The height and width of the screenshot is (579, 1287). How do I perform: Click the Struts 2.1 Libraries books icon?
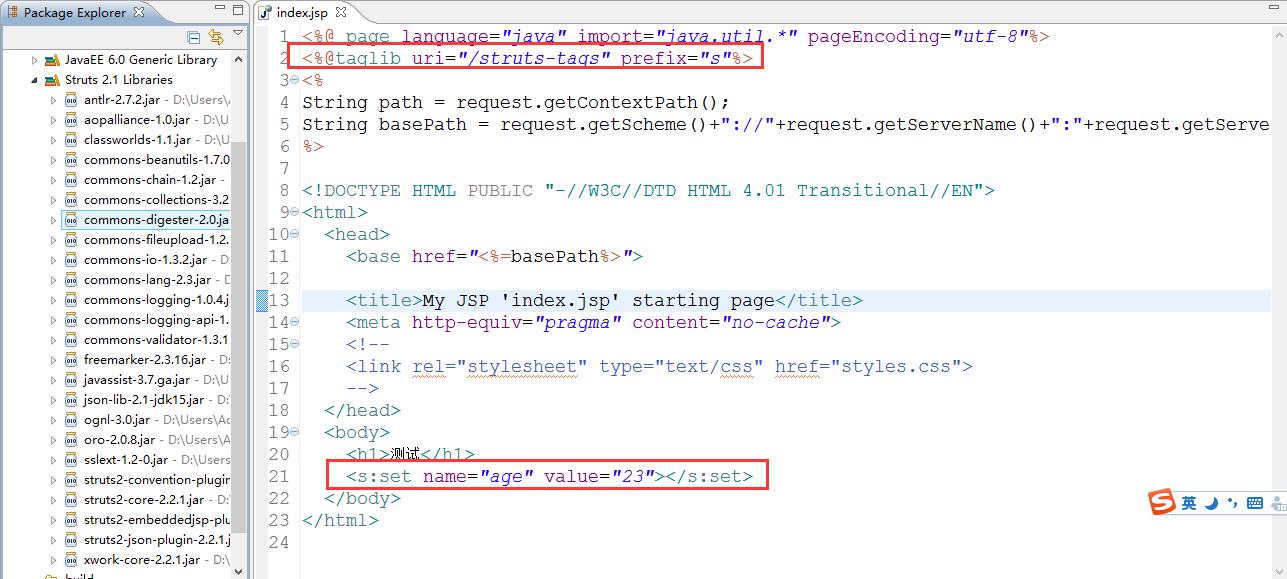54,80
